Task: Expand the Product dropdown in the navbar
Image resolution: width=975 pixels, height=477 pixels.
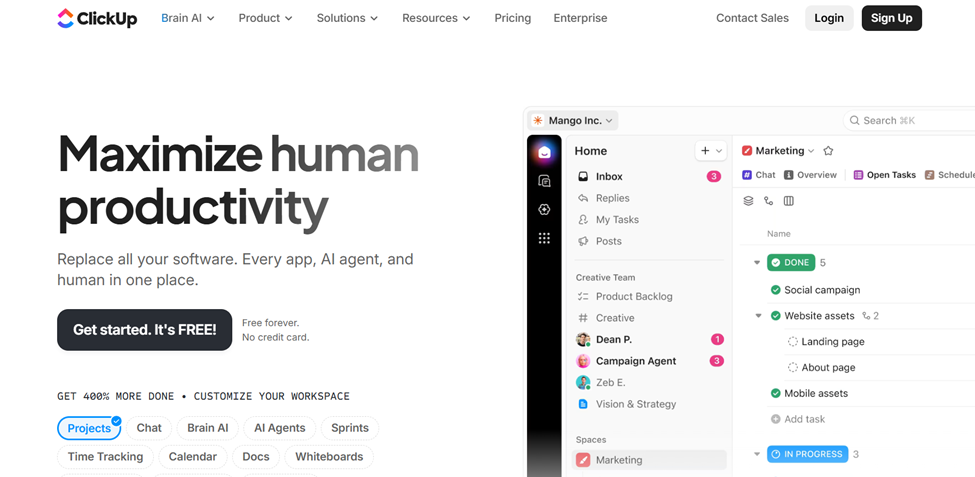Action: click(265, 18)
